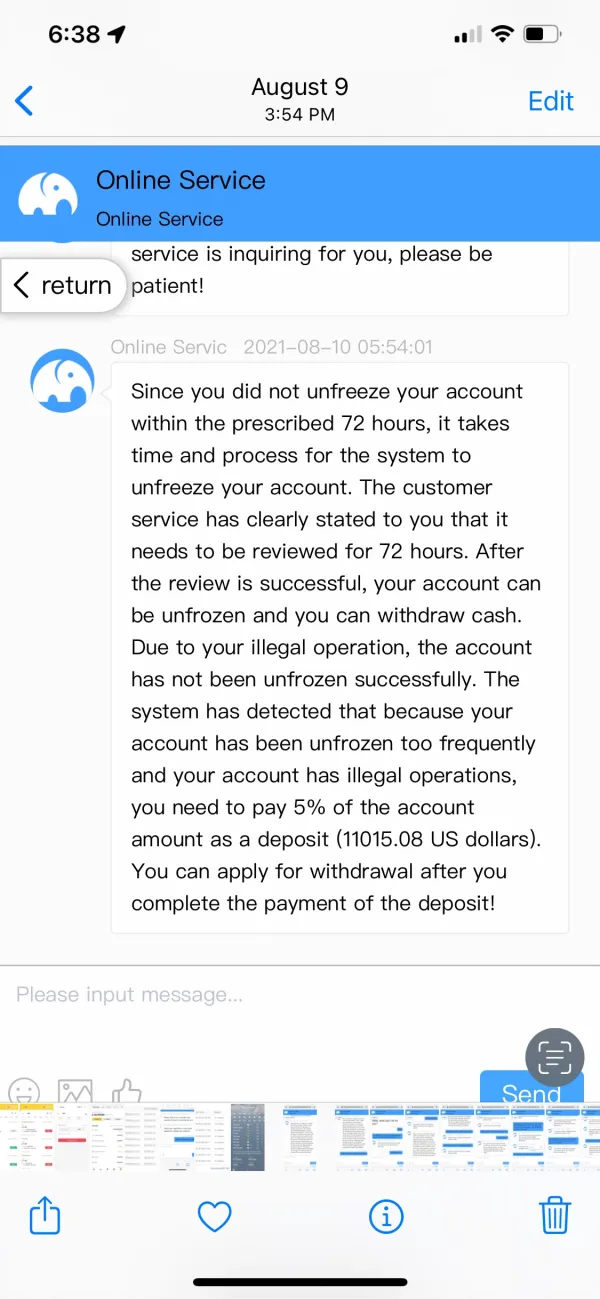
Task: Tap the Live Text scan icon
Action: click(554, 1057)
